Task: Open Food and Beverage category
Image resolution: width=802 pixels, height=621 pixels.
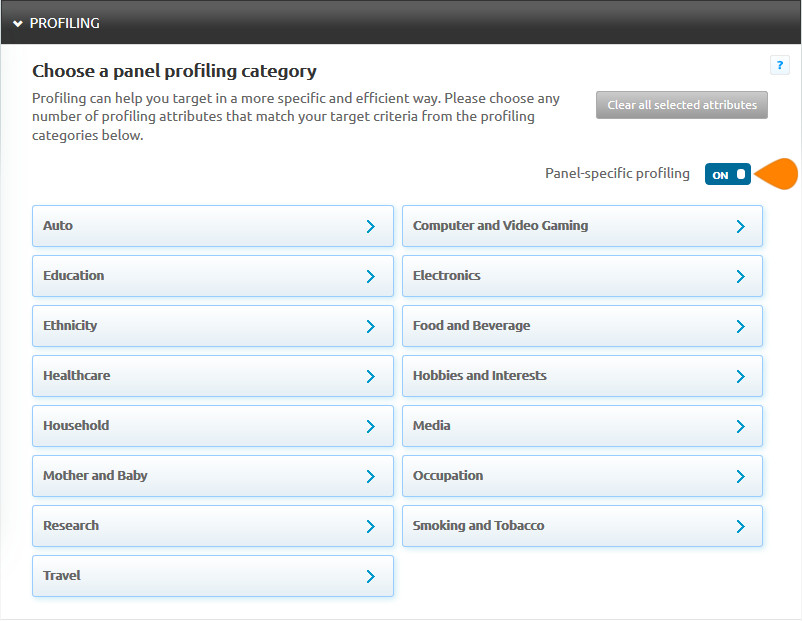Action: click(582, 326)
